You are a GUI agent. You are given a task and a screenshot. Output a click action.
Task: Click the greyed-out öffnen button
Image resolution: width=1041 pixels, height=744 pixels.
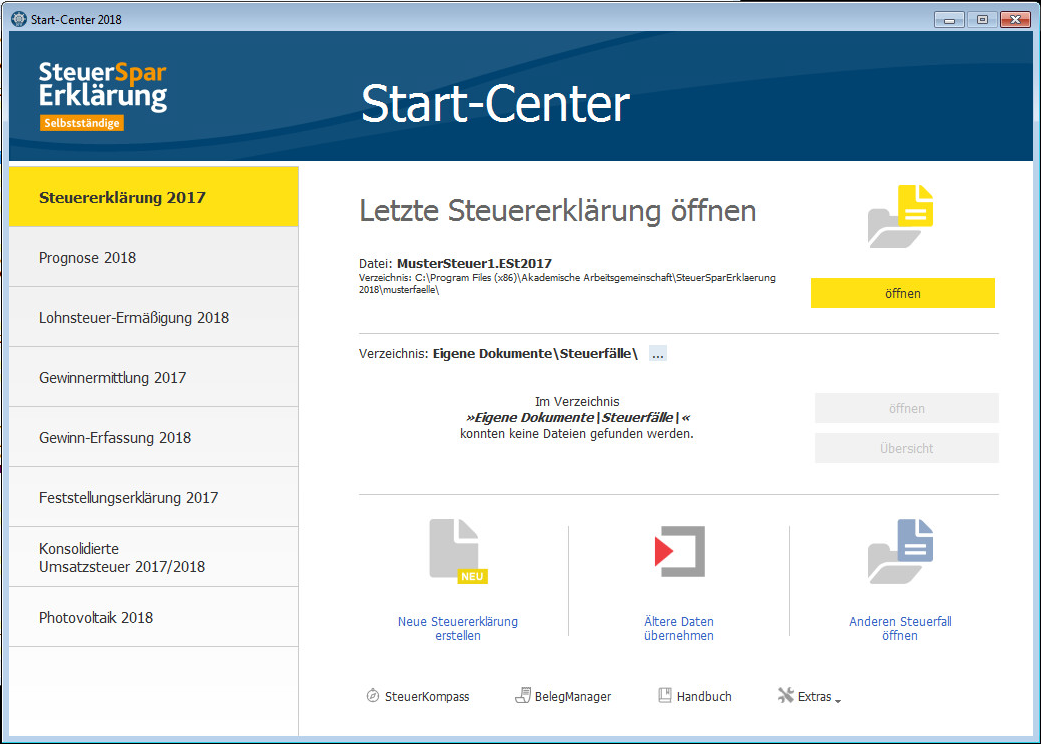click(x=906, y=408)
